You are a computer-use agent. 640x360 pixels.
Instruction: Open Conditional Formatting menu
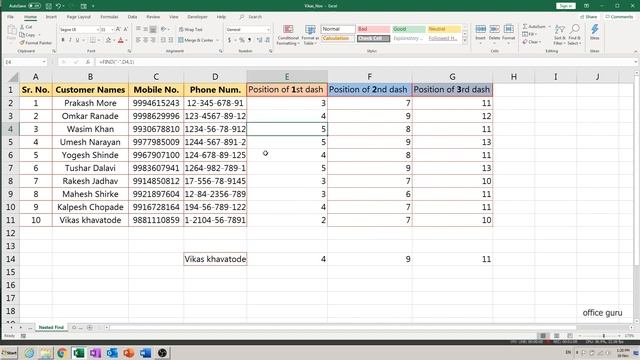pyautogui.click(x=288, y=35)
